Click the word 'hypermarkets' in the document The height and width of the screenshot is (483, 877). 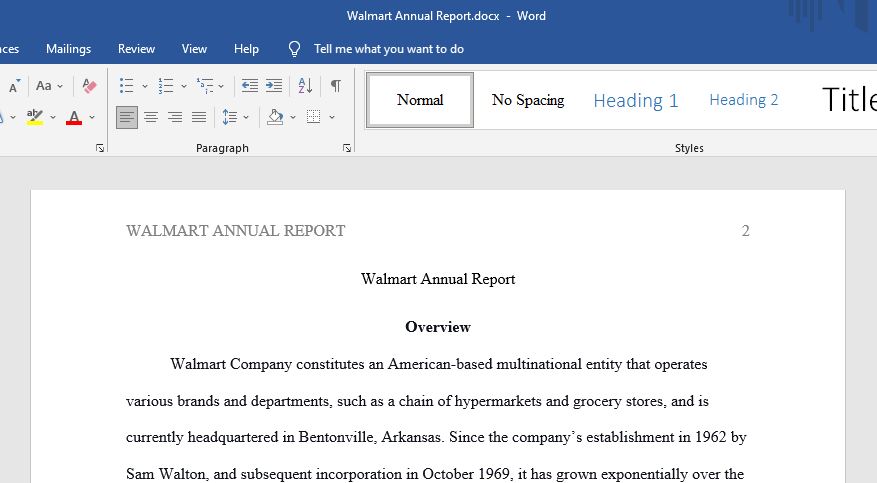498,401
